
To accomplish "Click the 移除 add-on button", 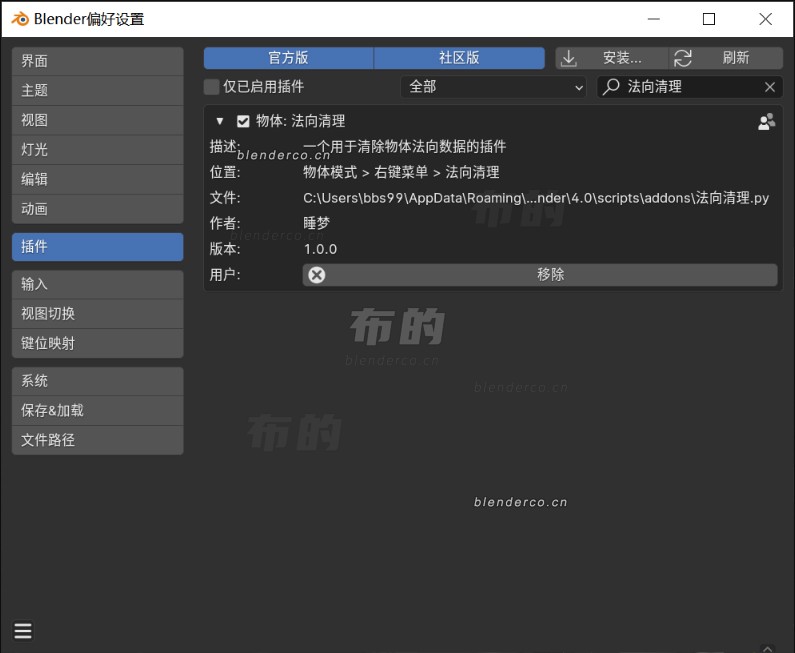I will [x=540, y=275].
